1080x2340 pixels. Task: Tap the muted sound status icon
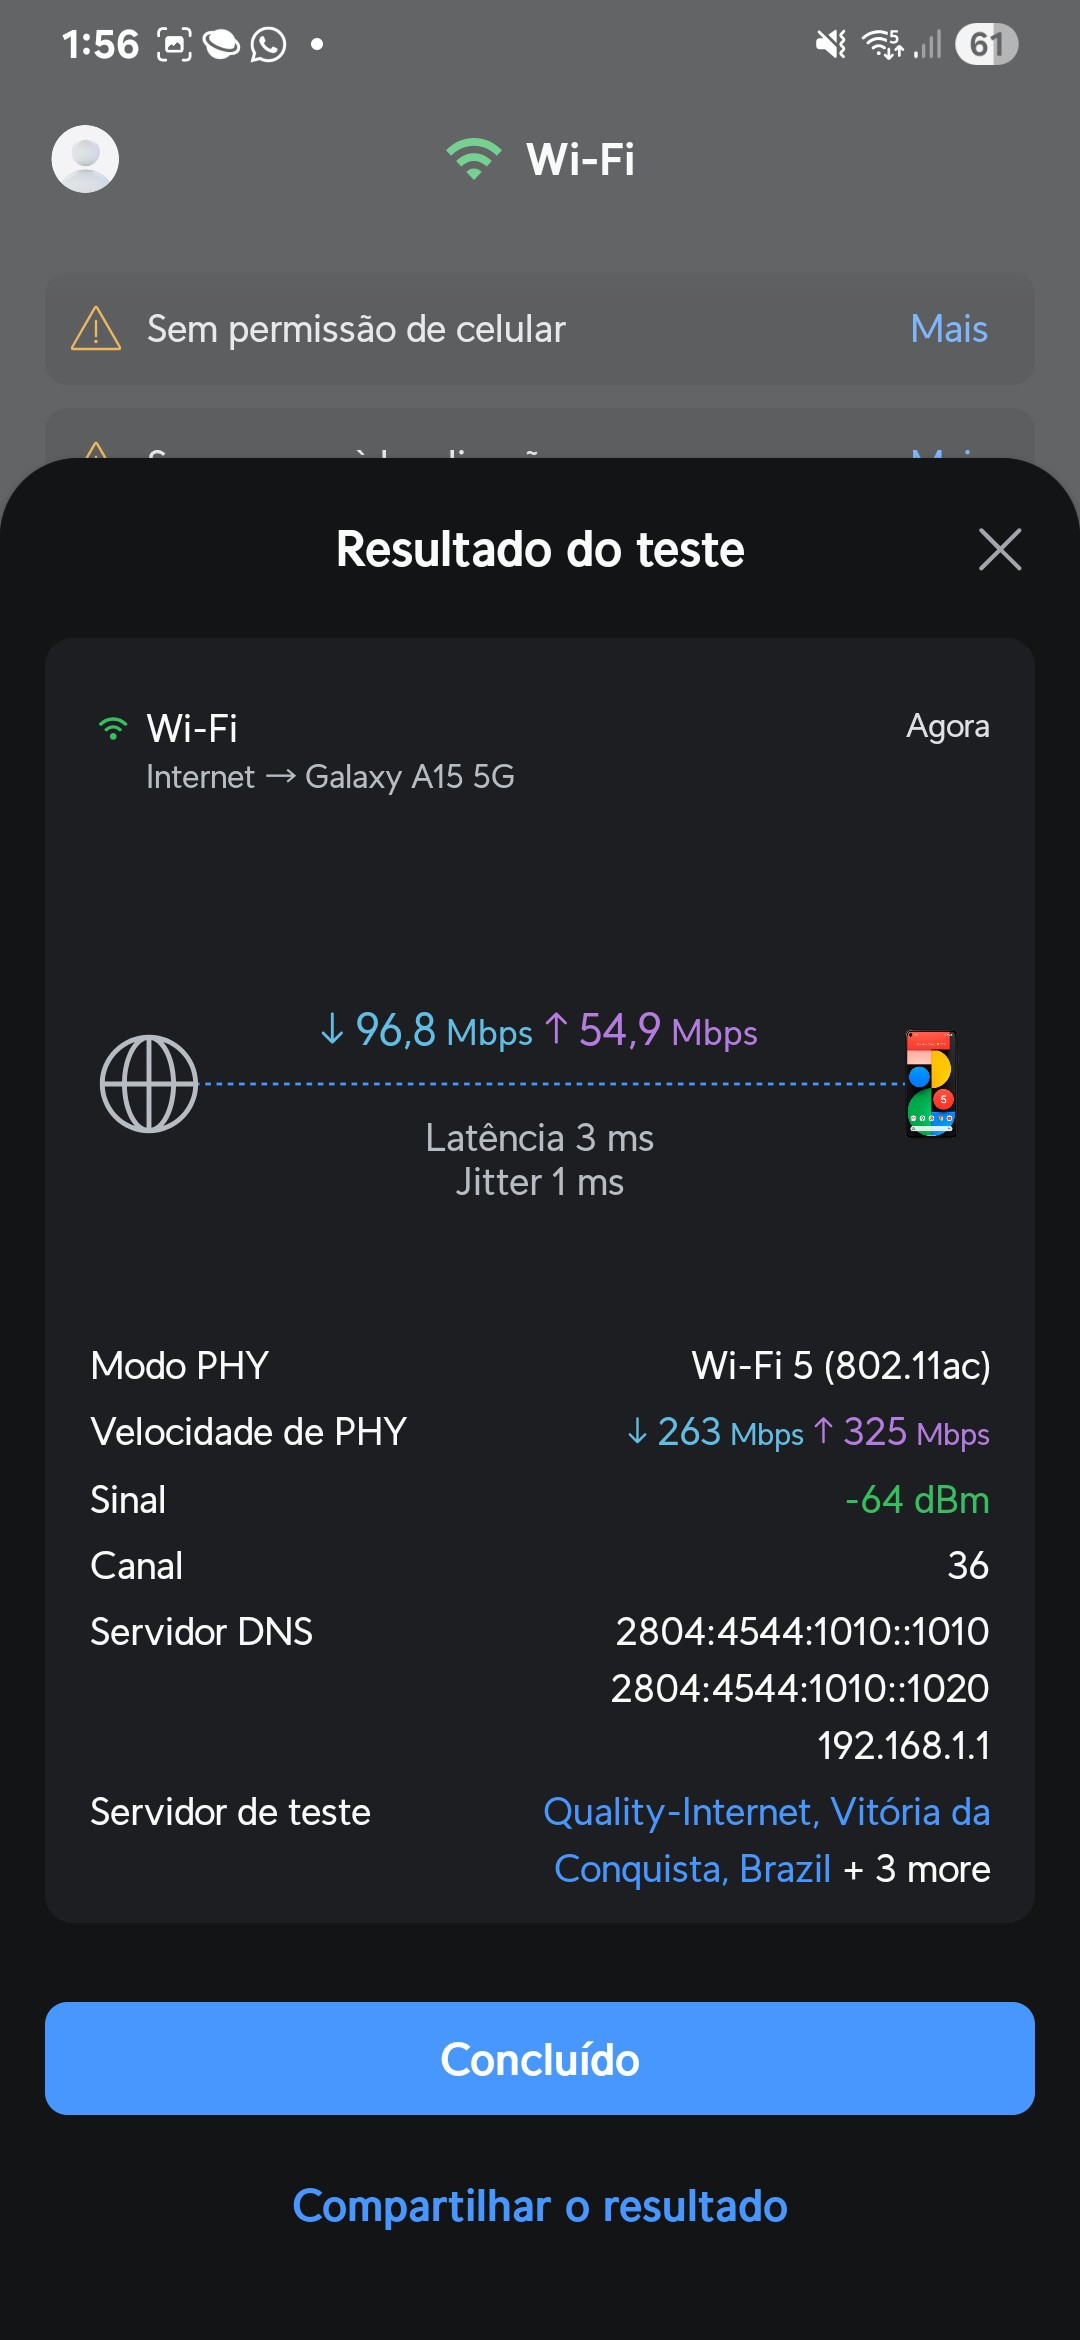point(830,44)
